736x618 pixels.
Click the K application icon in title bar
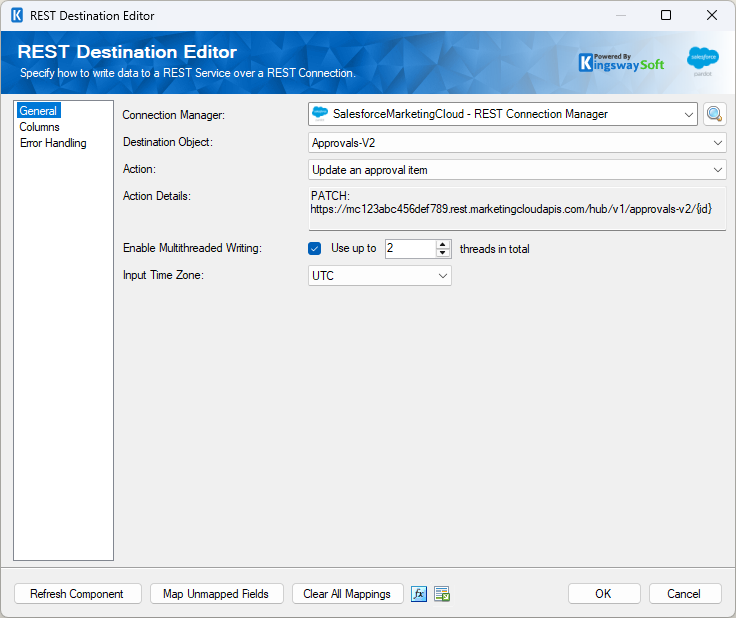point(17,15)
